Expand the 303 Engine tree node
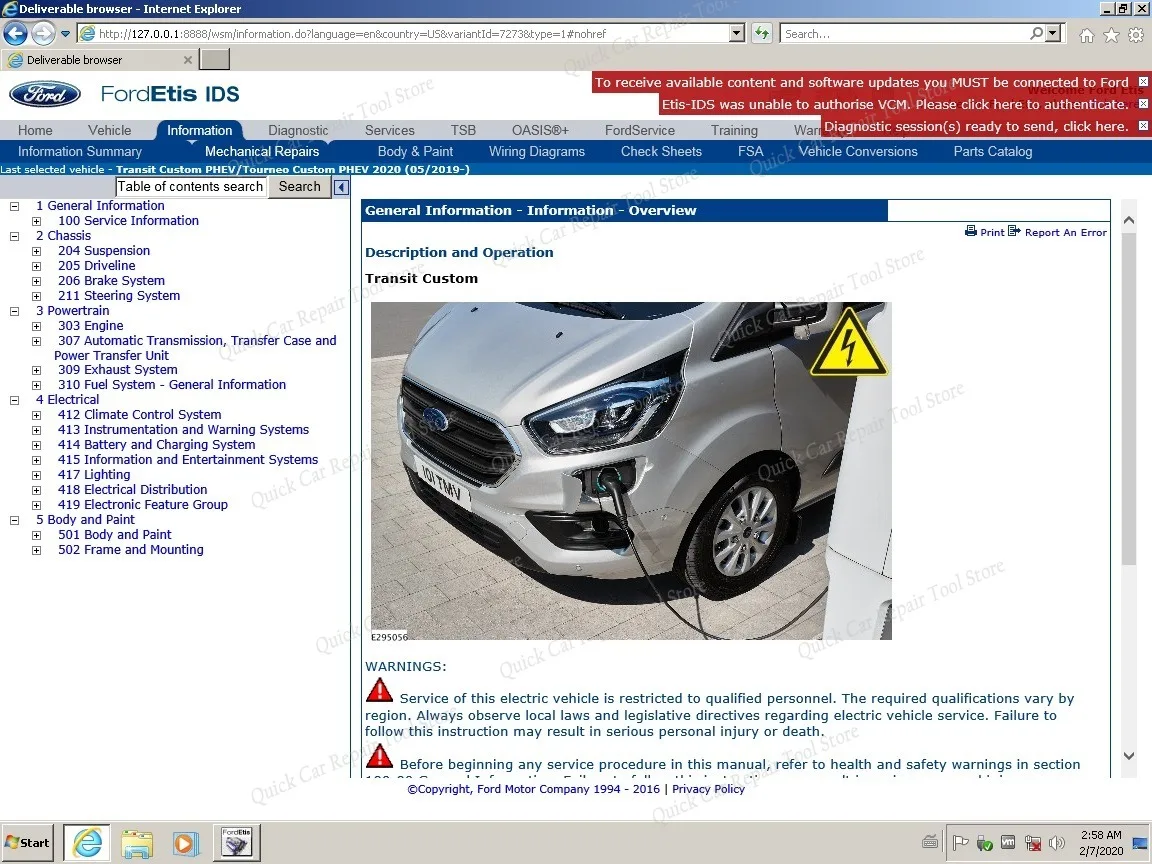Image resolution: width=1152 pixels, height=864 pixels. click(36, 326)
